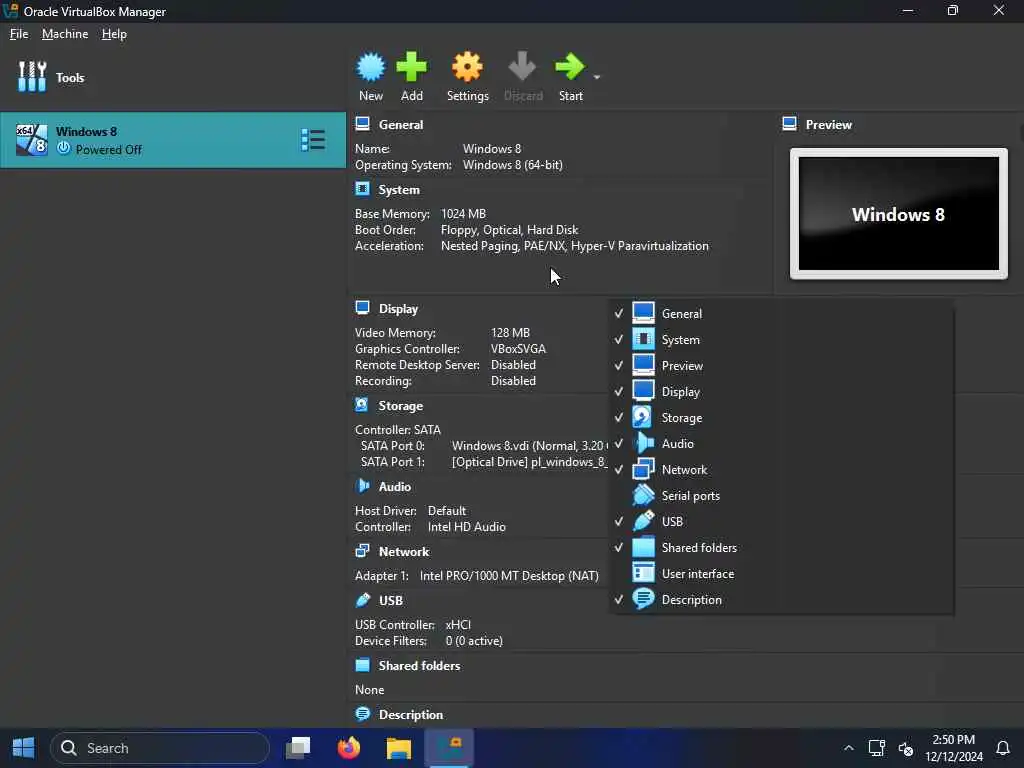The width and height of the screenshot is (1024, 768).
Task: Toggle Description in the context menu
Action: coord(781,600)
